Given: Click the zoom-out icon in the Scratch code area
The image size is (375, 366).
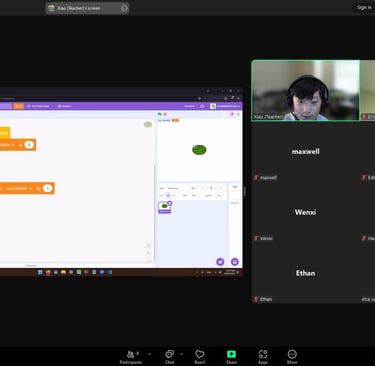Looking at the screenshot, I should pos(149,253).
